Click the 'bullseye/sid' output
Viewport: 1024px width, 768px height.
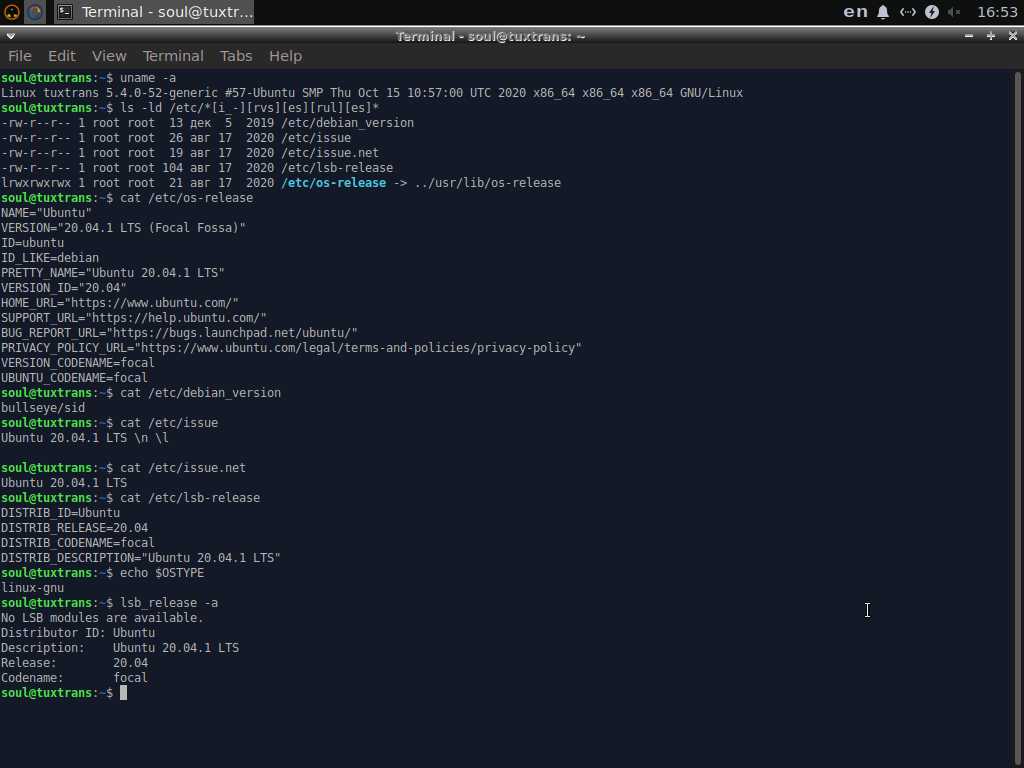click(x=43, y=408)
